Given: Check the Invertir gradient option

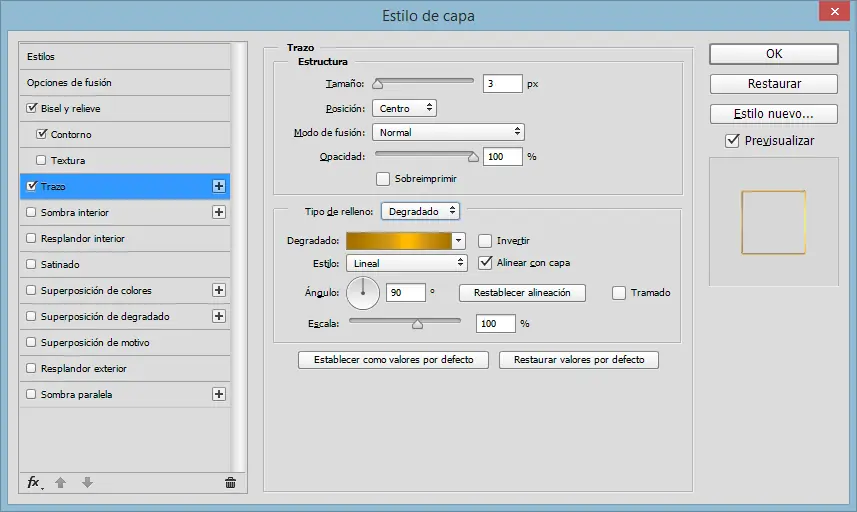Looking at the screenshot, I should click(485, 240).
